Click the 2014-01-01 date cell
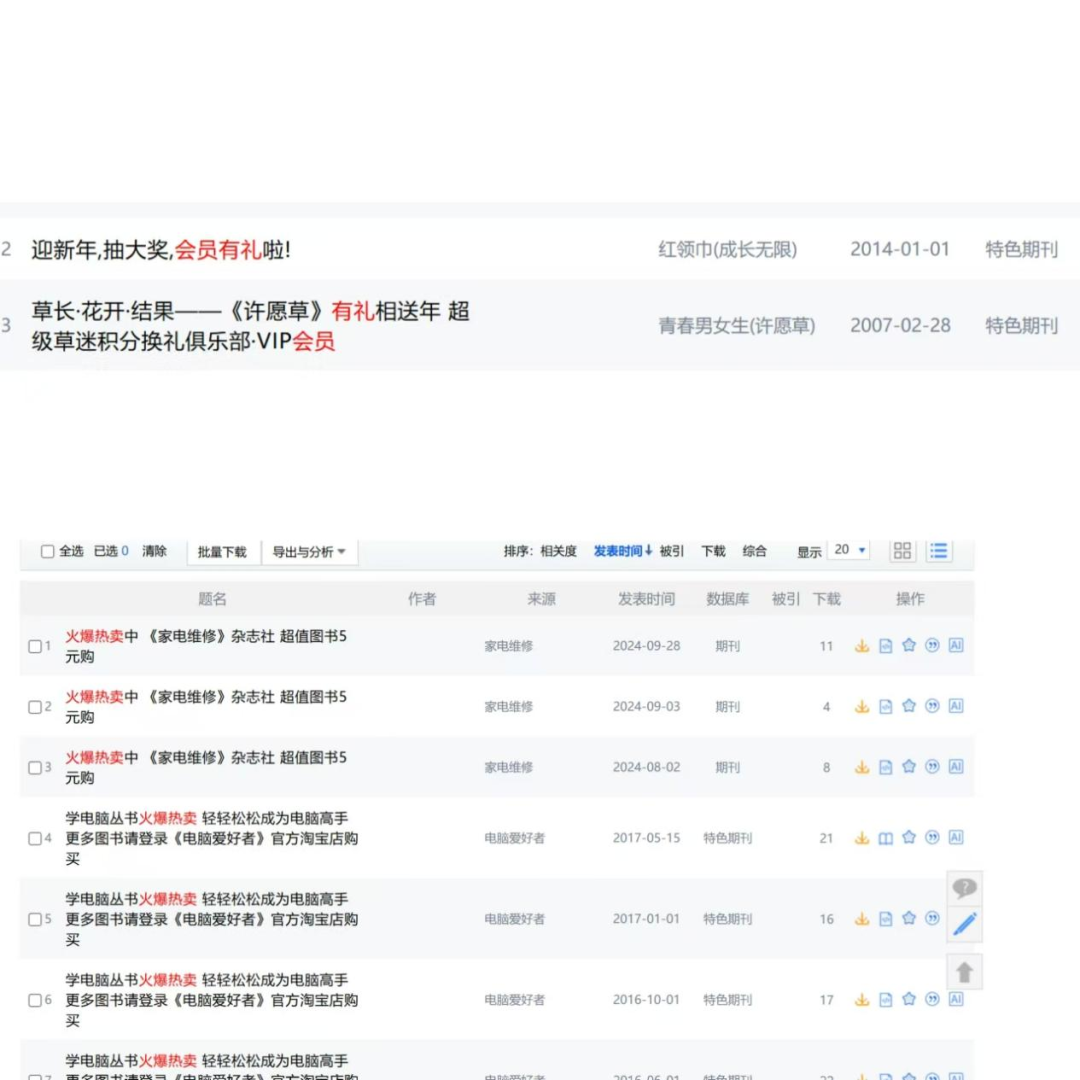 tap(900, 249)
